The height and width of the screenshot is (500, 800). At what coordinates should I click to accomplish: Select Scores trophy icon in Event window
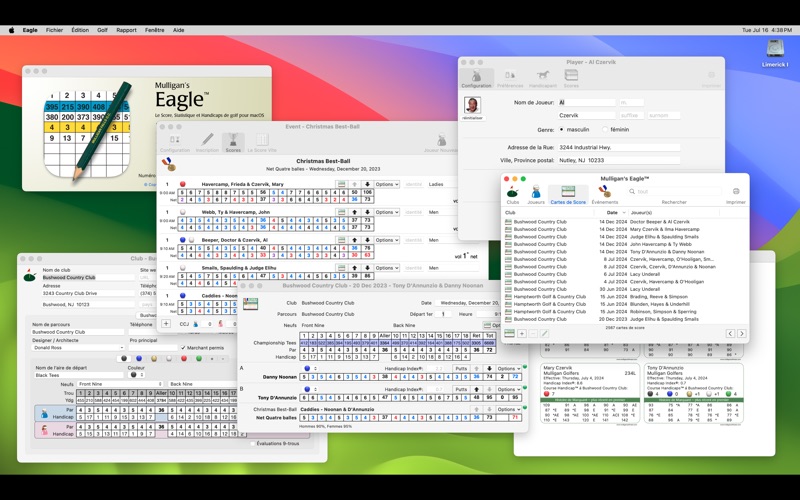233,143
